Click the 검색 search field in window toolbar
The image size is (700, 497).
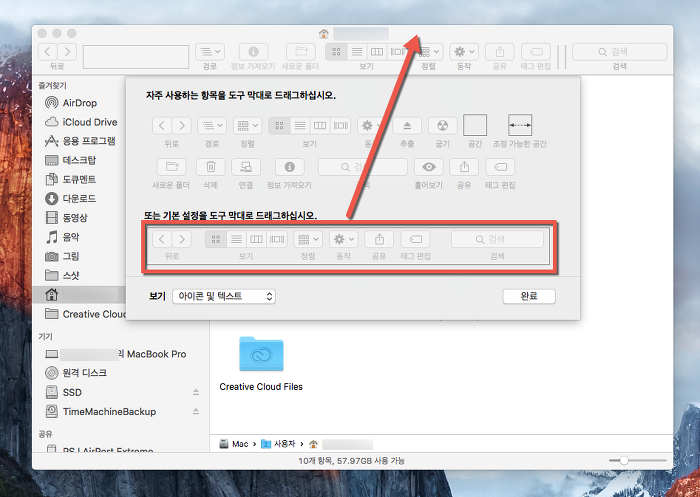coord(620,52)
